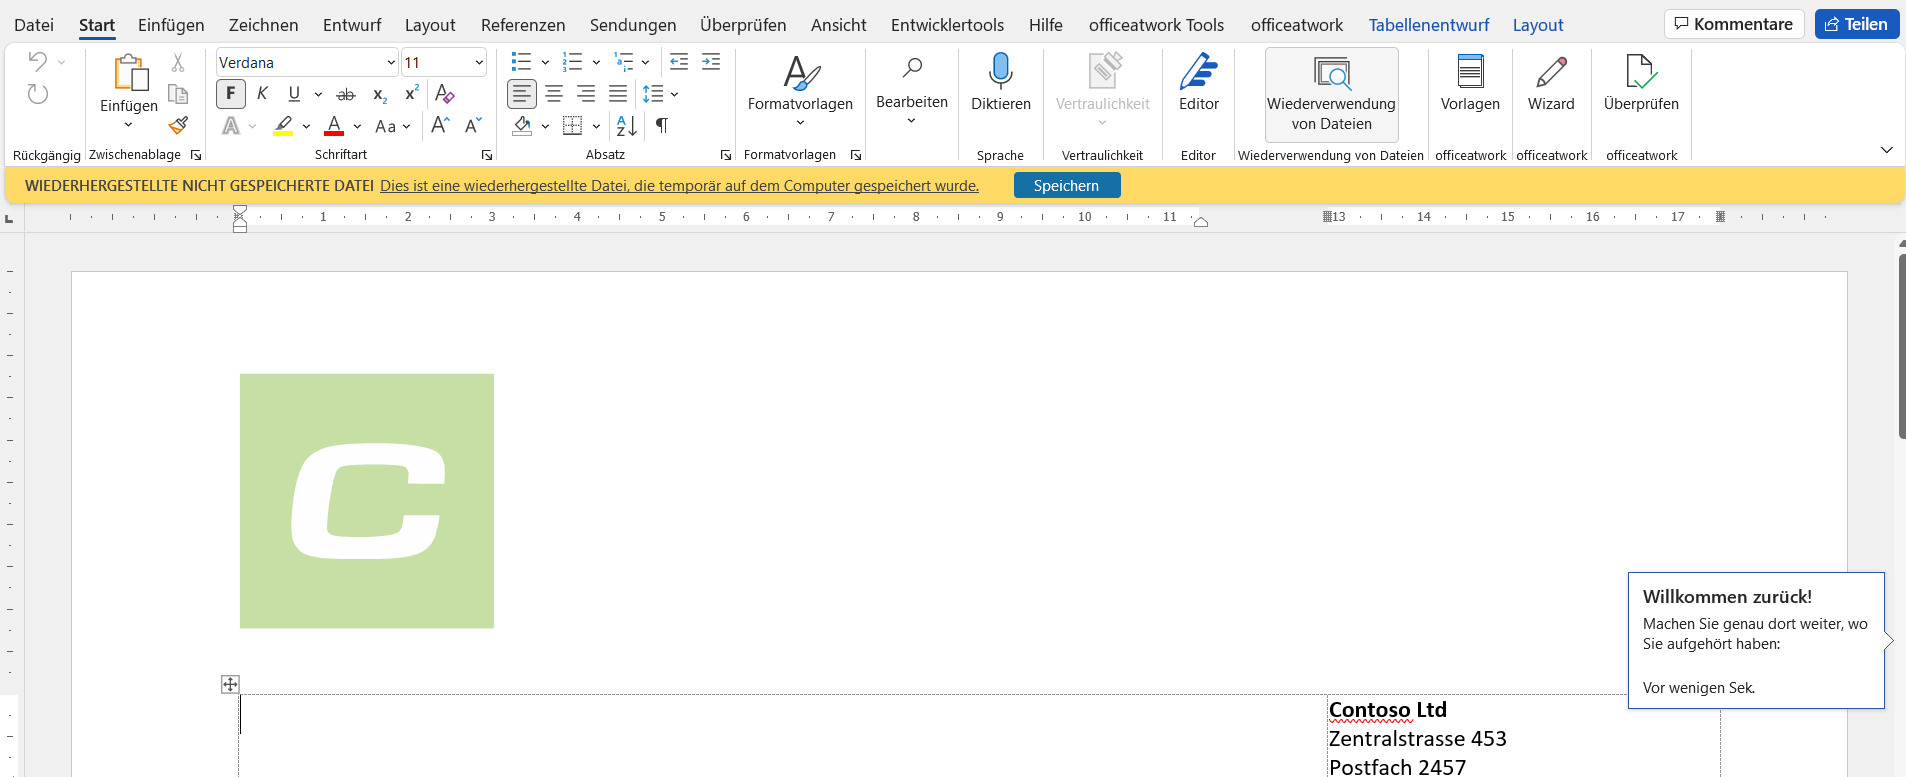Switch to the officeatwork Tools tab

1156,25
